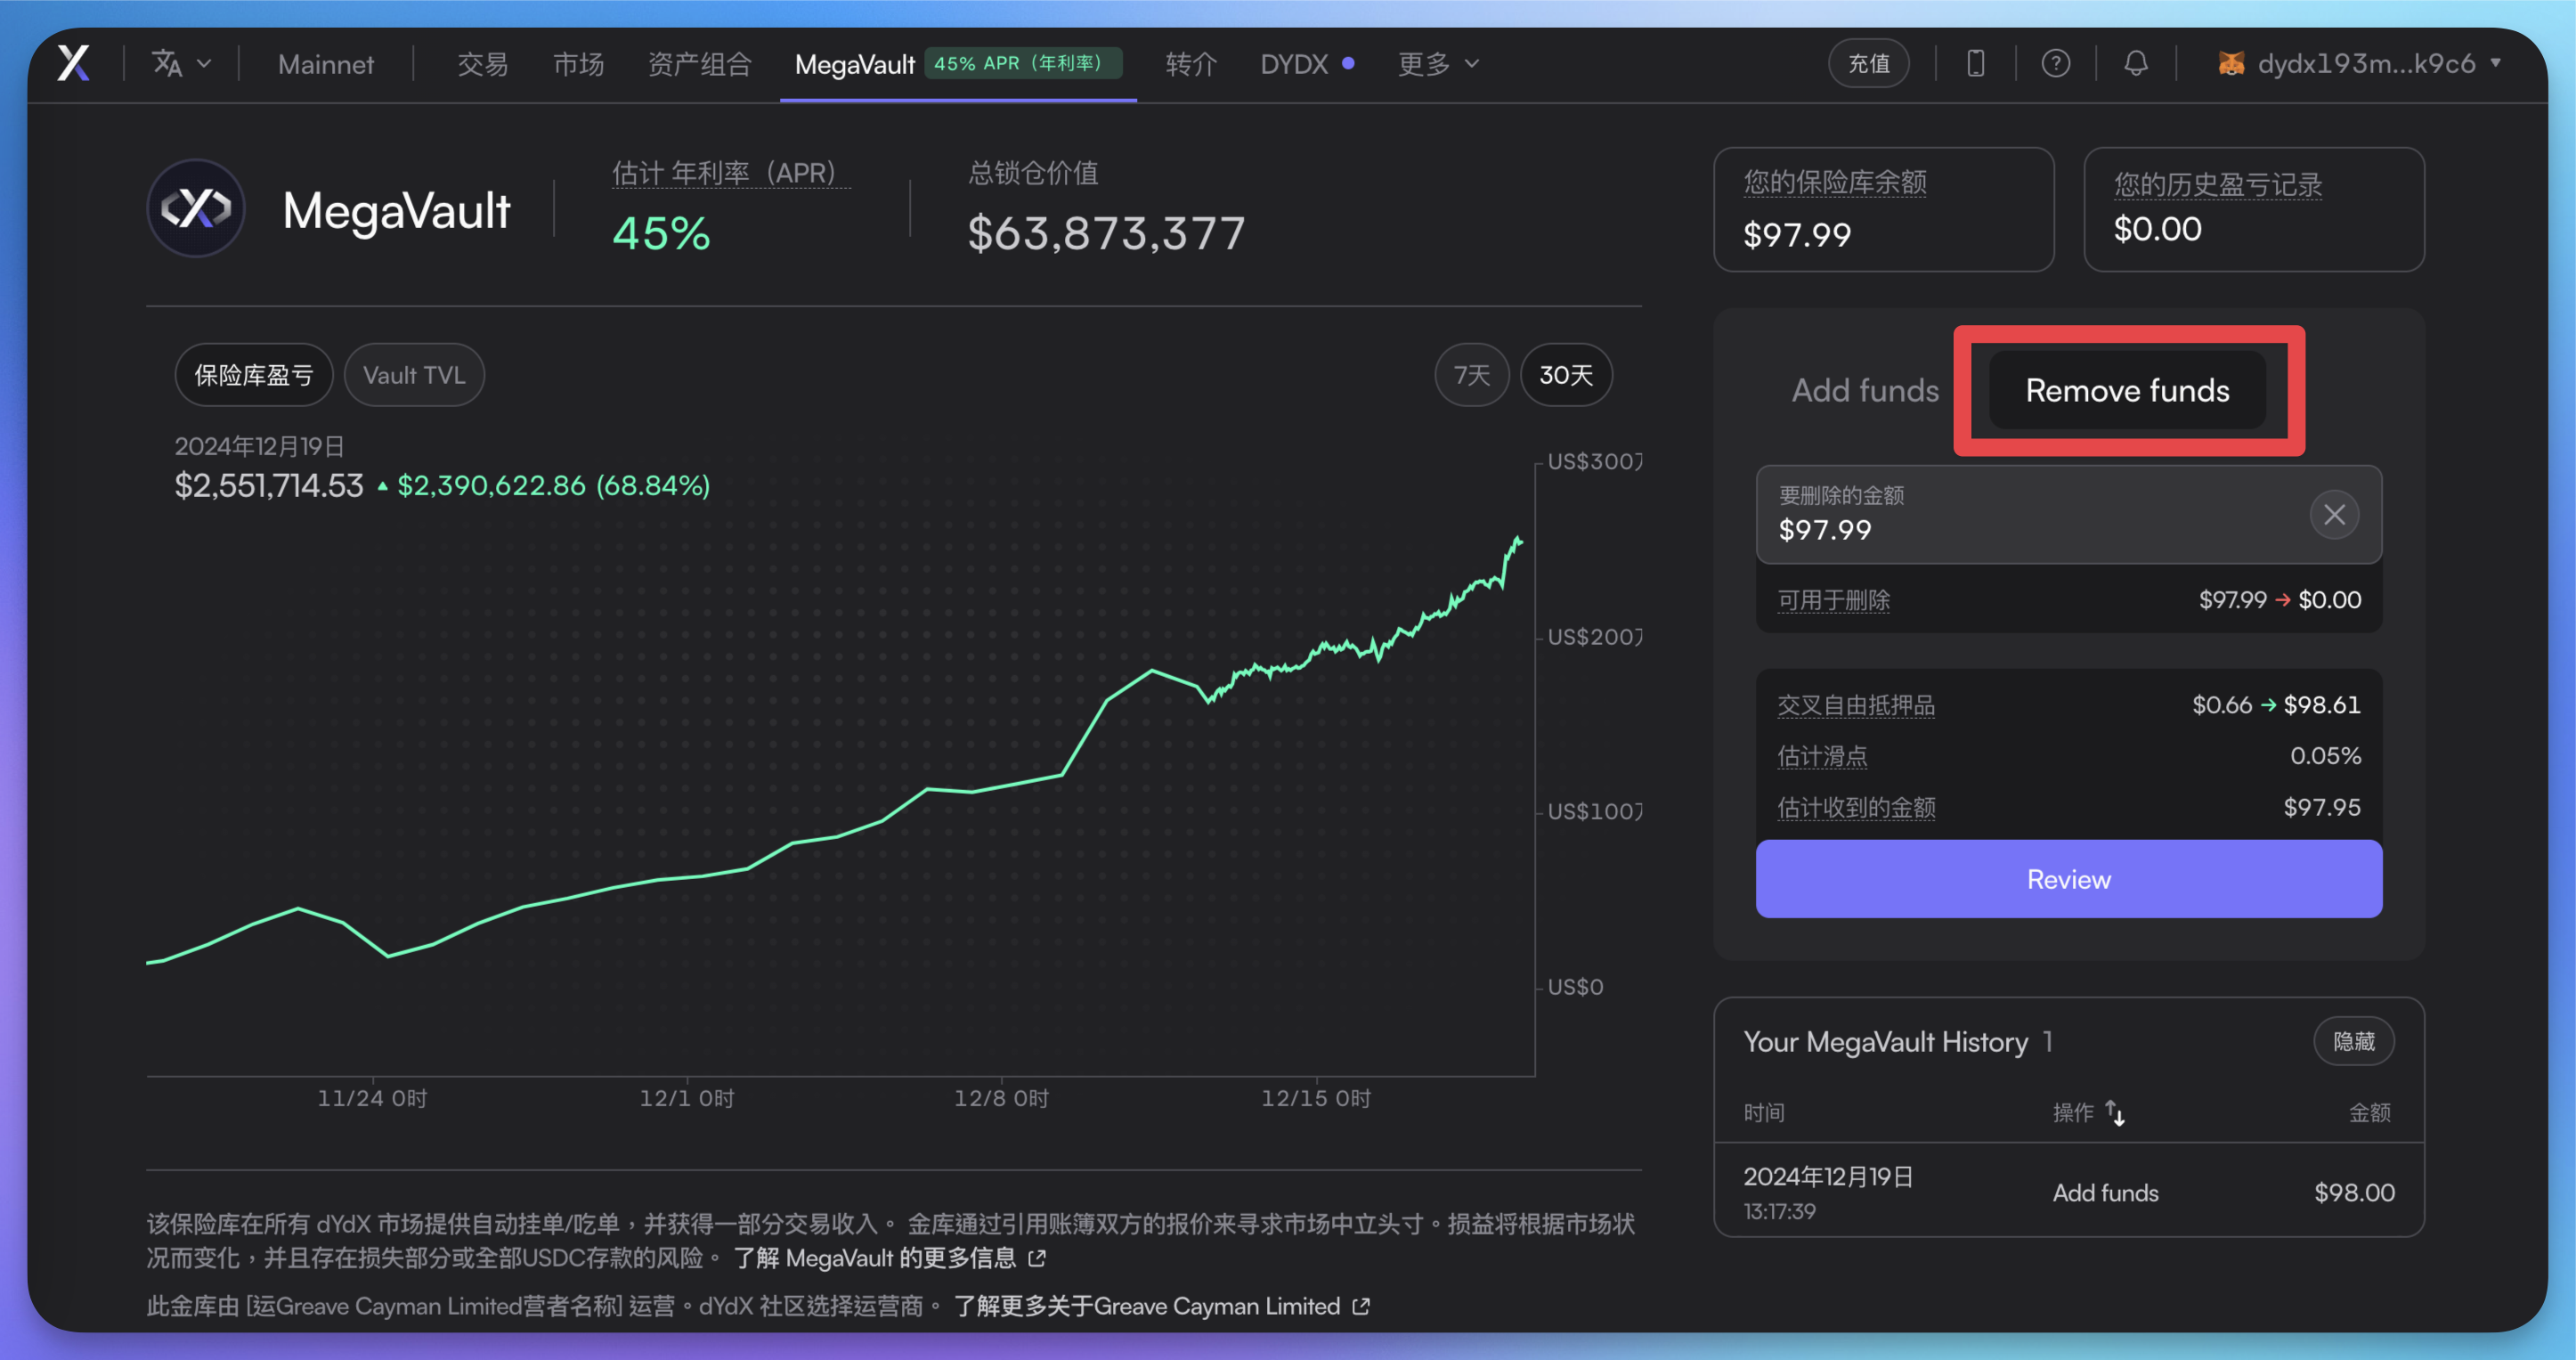
Task: Expand the 更多 more menu
Action: tap(1438, 64)
